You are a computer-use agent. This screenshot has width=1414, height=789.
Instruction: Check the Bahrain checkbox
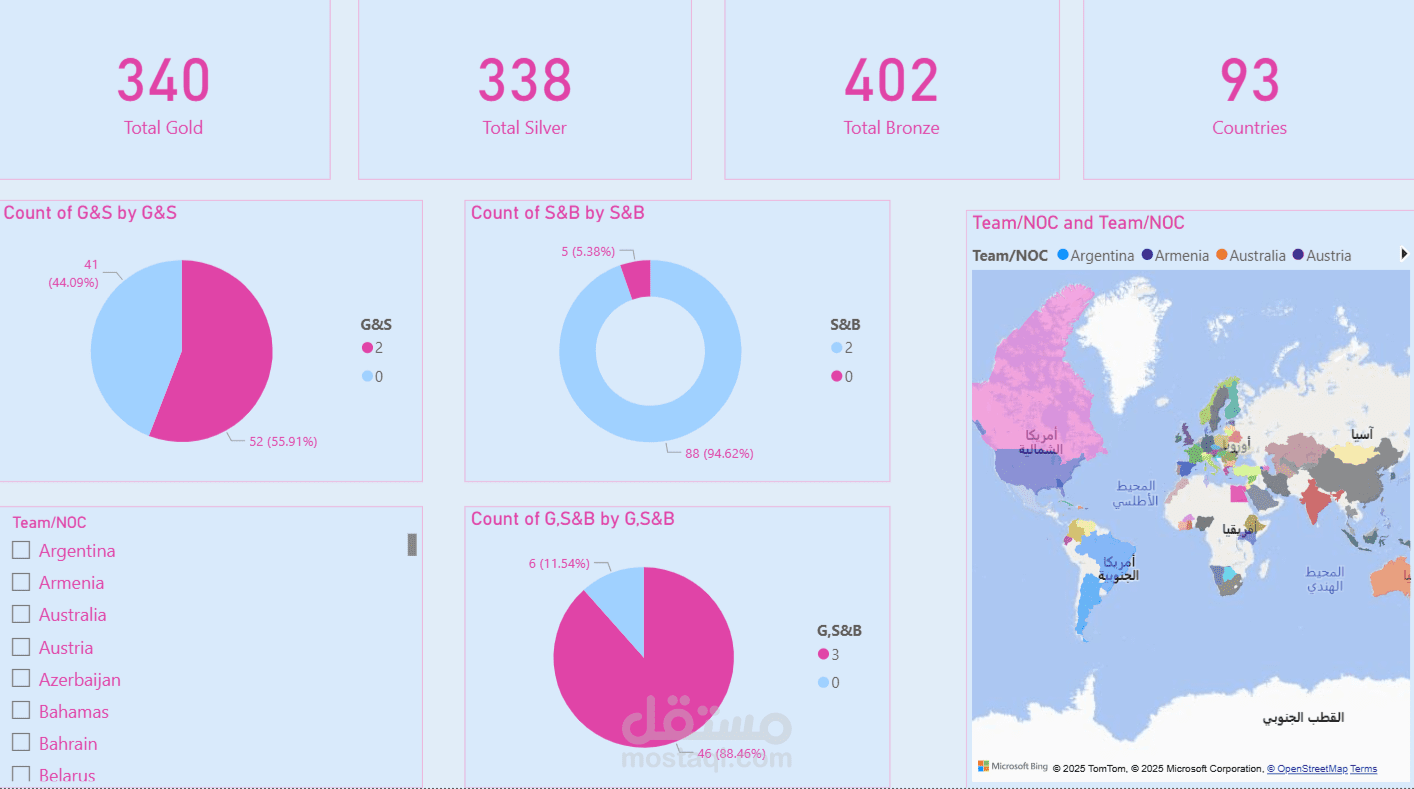(20, 742)
